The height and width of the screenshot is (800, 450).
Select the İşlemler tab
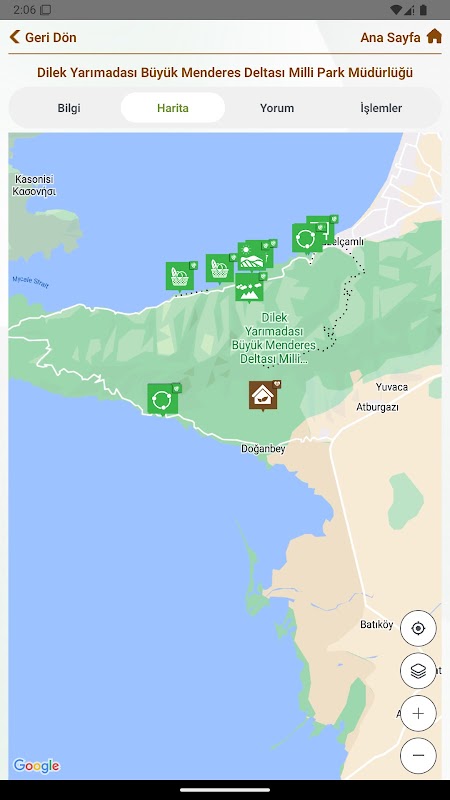pyautogui.click(x=381, y=108)
